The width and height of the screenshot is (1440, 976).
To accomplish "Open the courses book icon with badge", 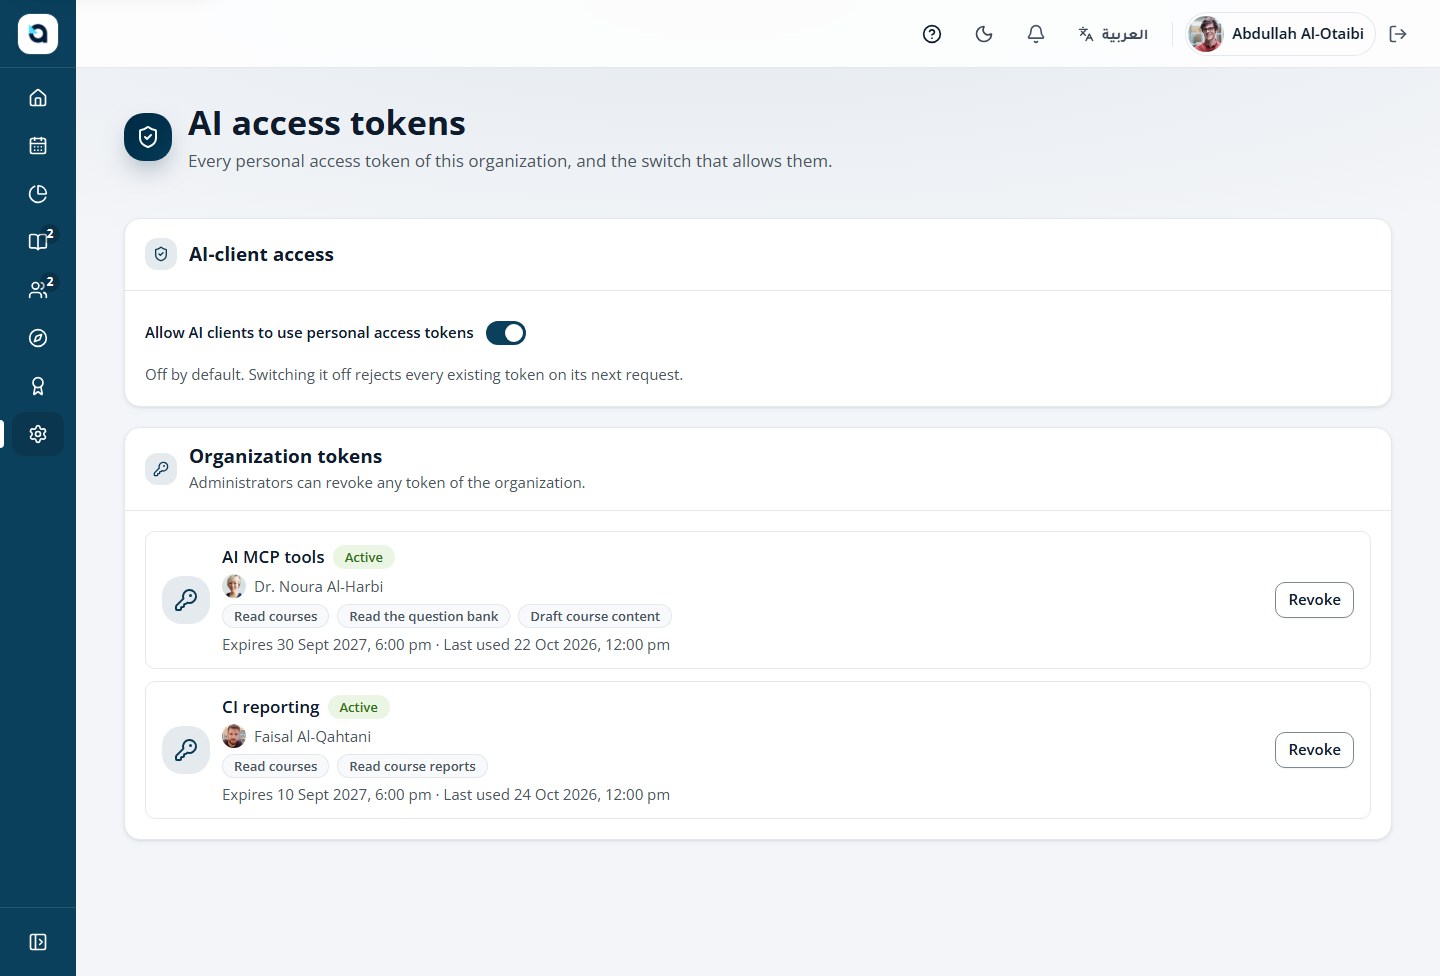I will pos(38,242).
